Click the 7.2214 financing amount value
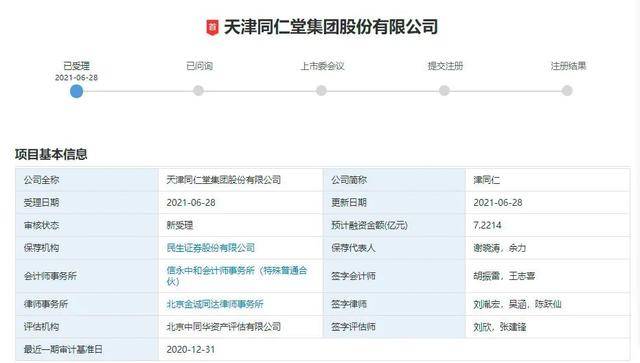The width and height of the screenshot is (640, 363). click(487, 225)
